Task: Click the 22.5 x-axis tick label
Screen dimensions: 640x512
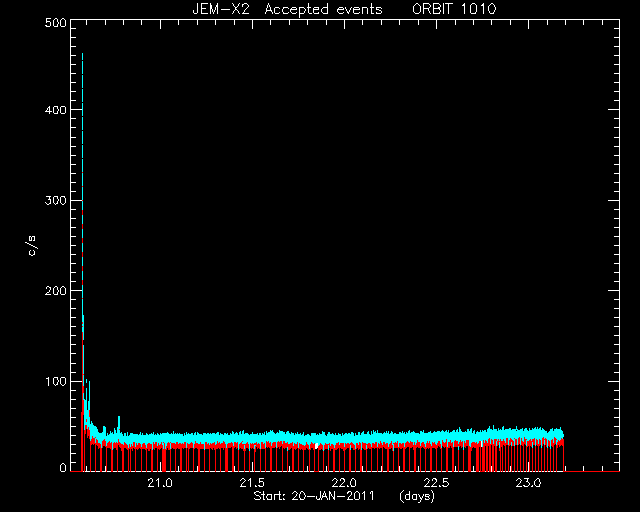Action: (436, 483)
